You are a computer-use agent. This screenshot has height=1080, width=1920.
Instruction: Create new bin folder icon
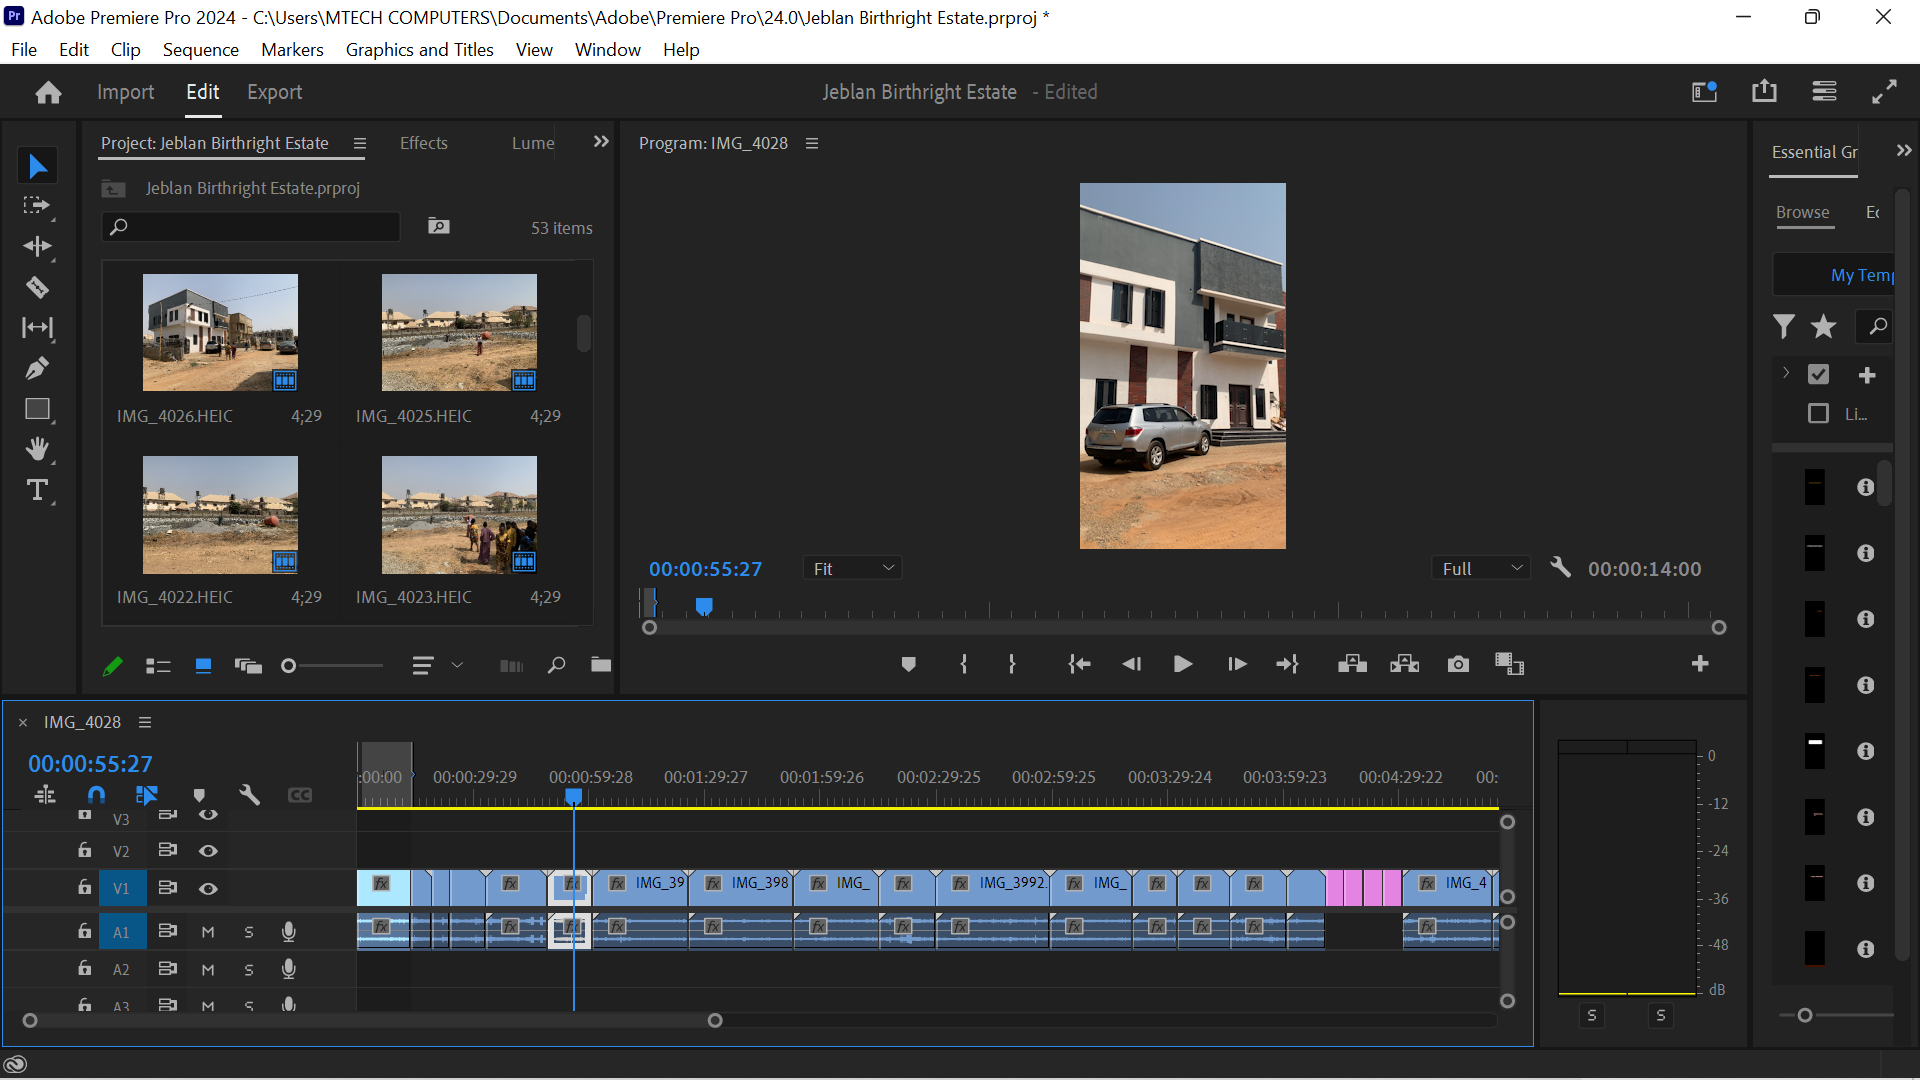[x=600, y=665]
